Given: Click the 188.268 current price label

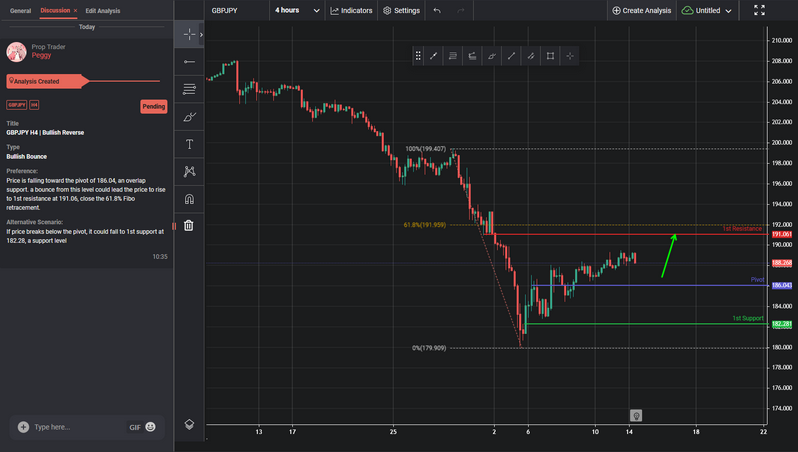Looking at the screenshot, I should click(x=782, y=263).
